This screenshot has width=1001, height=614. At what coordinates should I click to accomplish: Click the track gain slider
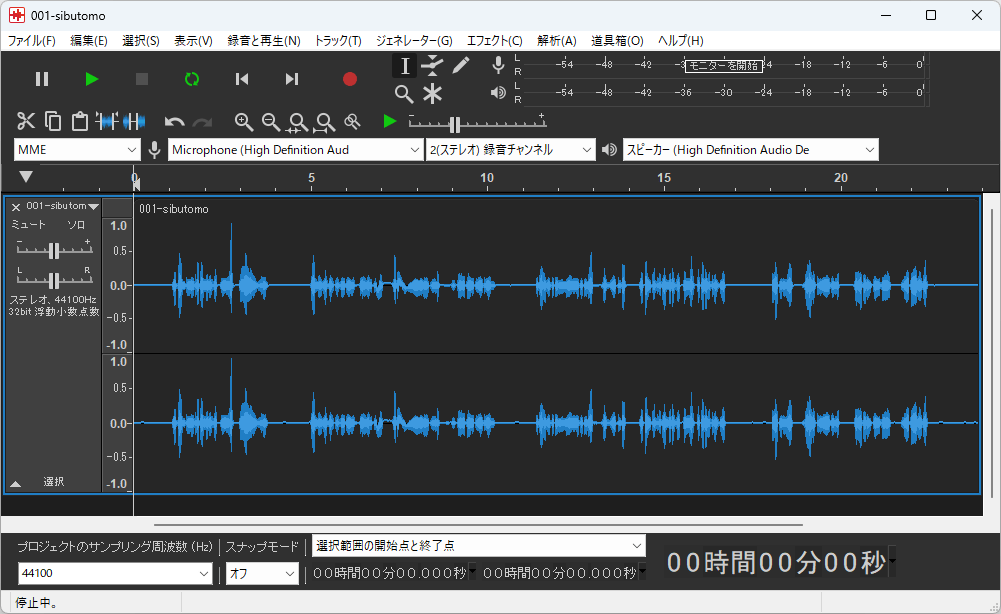[x=54, y=250]
